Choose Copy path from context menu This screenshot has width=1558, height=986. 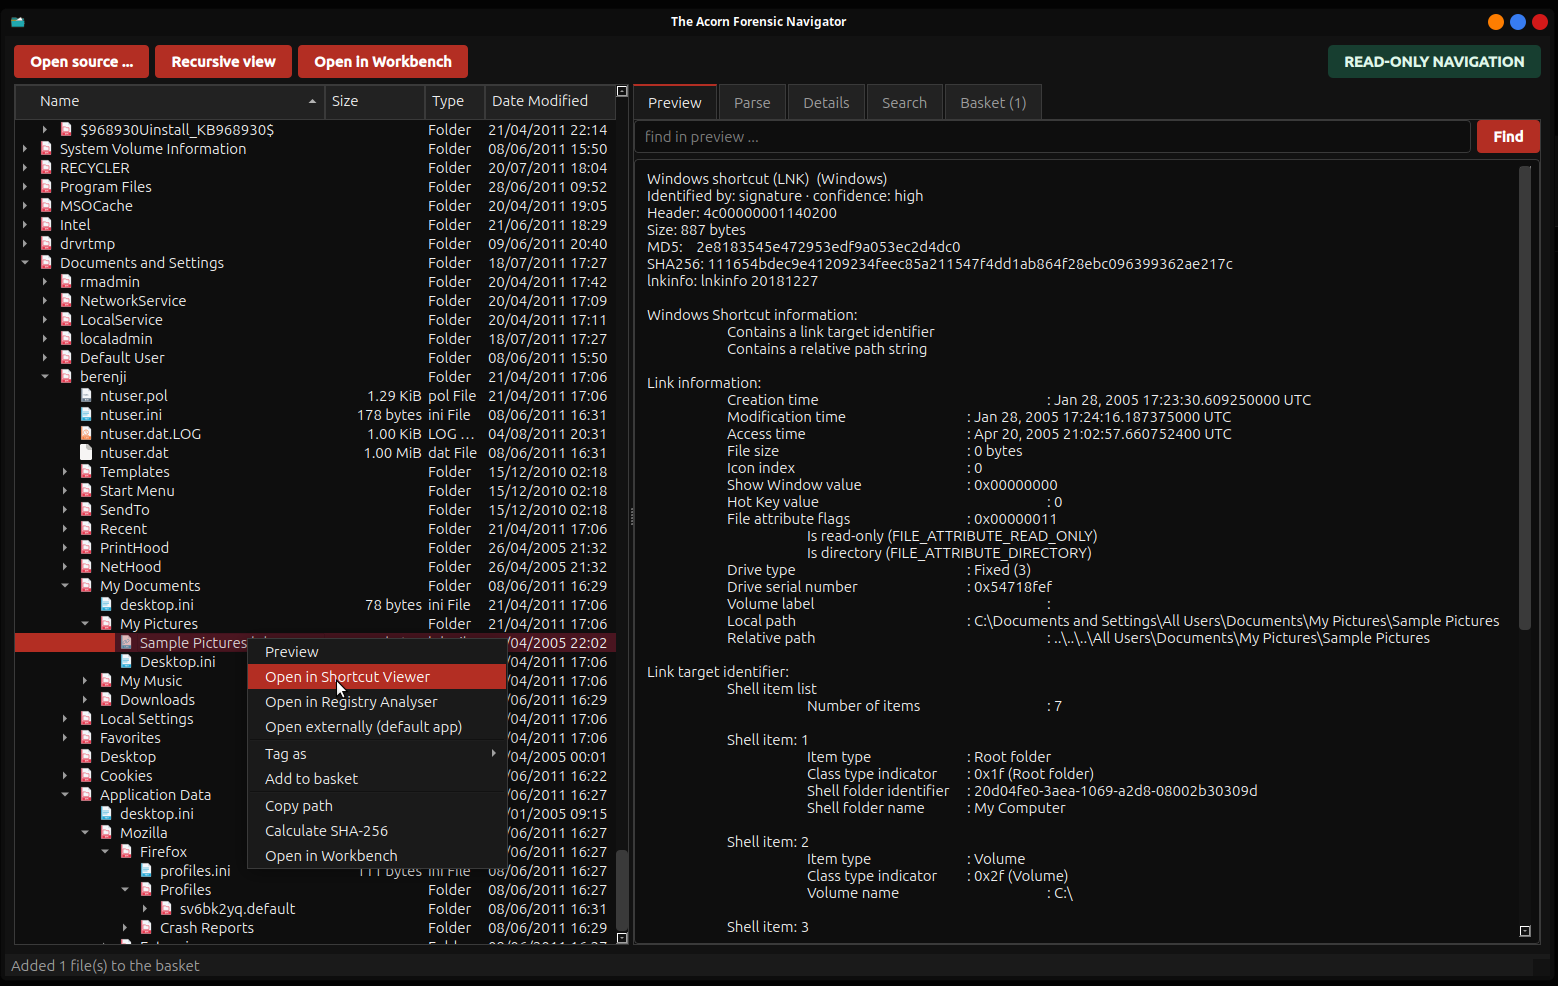click(x=376, y=806)
